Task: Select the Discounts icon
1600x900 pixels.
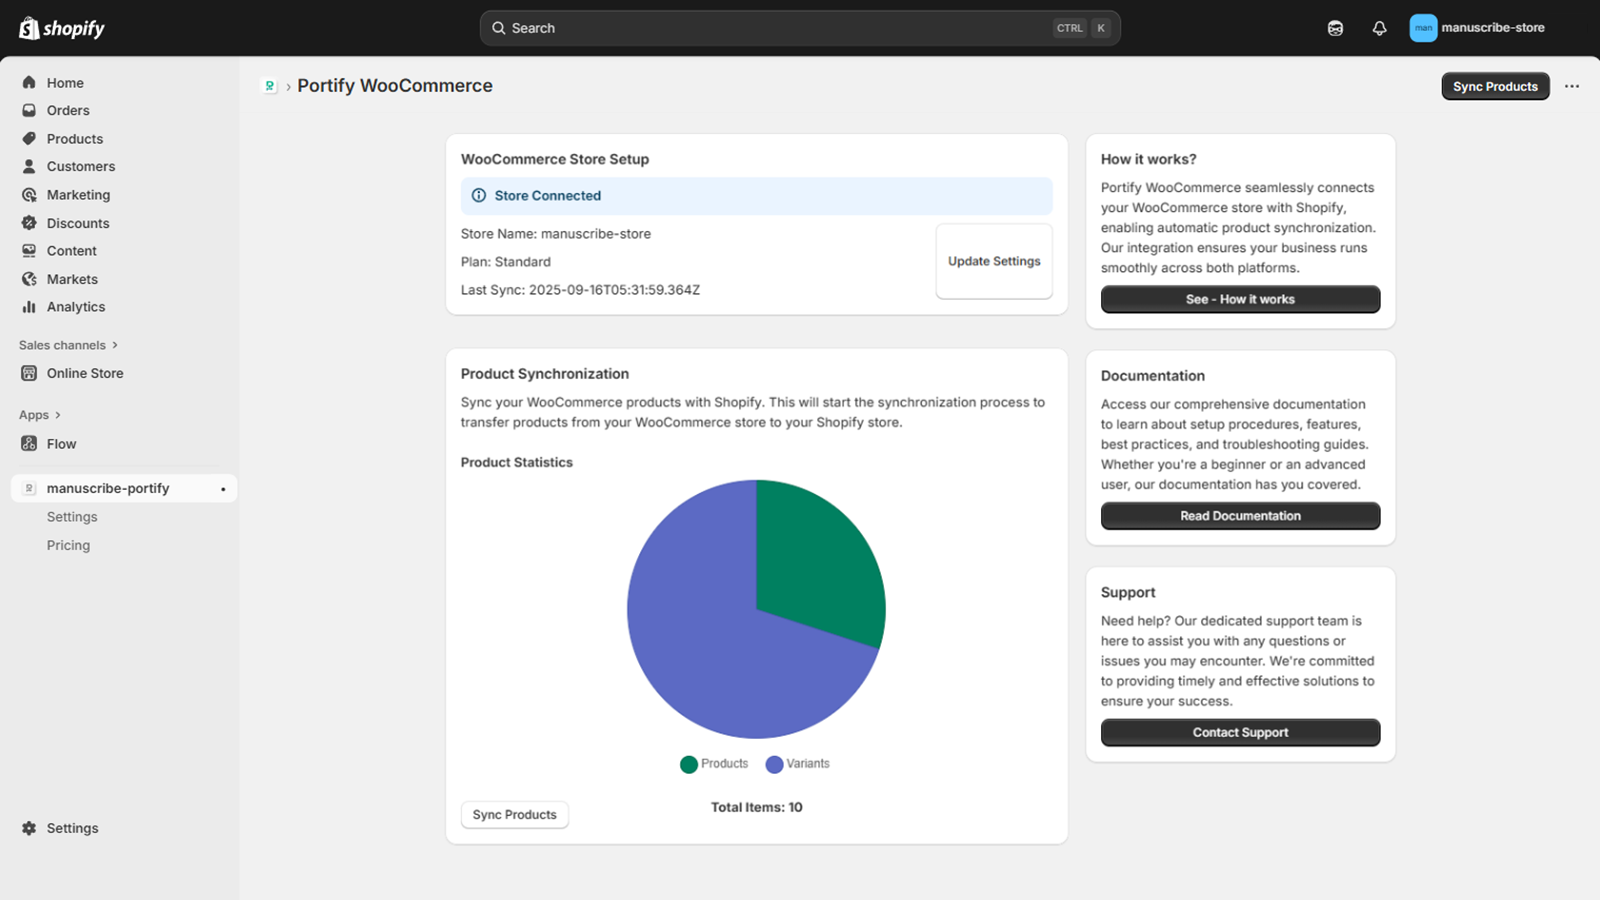Action: pyautogui.click(x=30, y=223)
